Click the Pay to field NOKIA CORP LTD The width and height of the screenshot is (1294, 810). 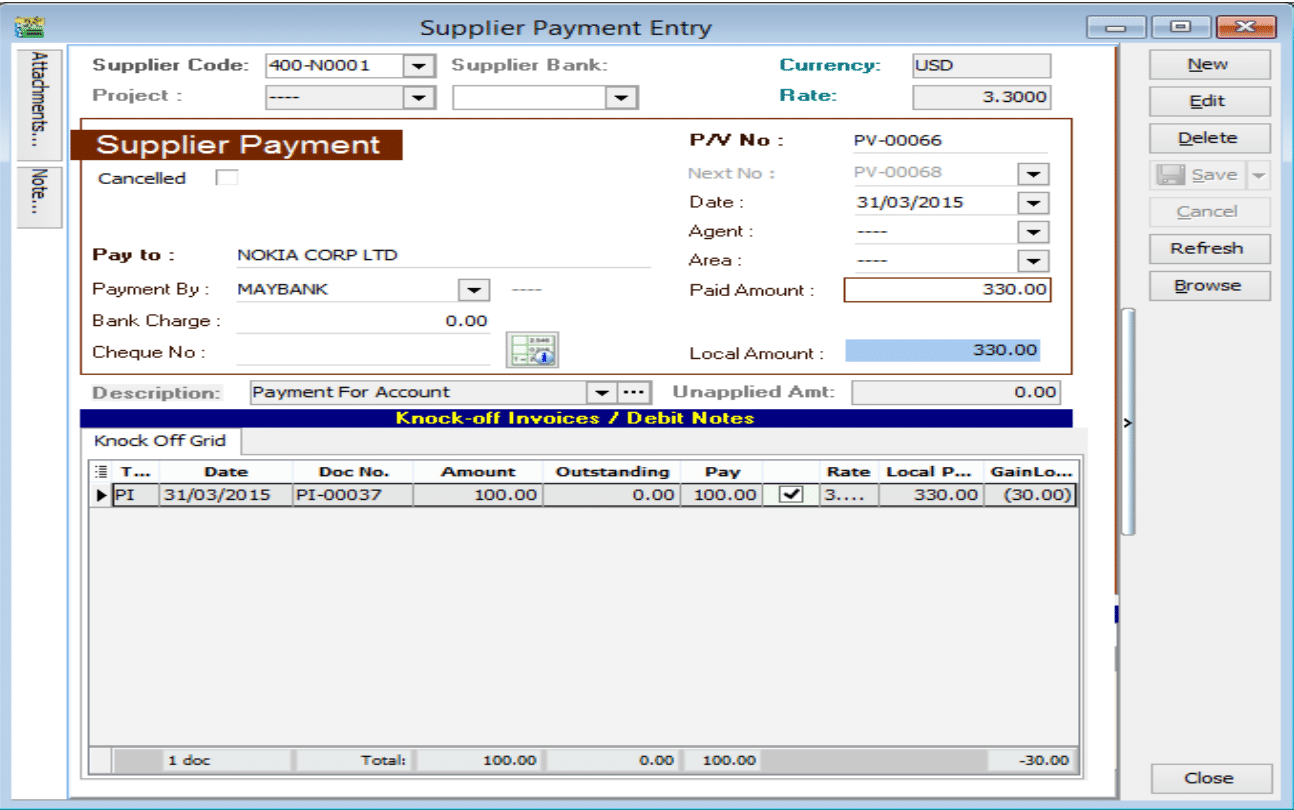coord(443,256)
